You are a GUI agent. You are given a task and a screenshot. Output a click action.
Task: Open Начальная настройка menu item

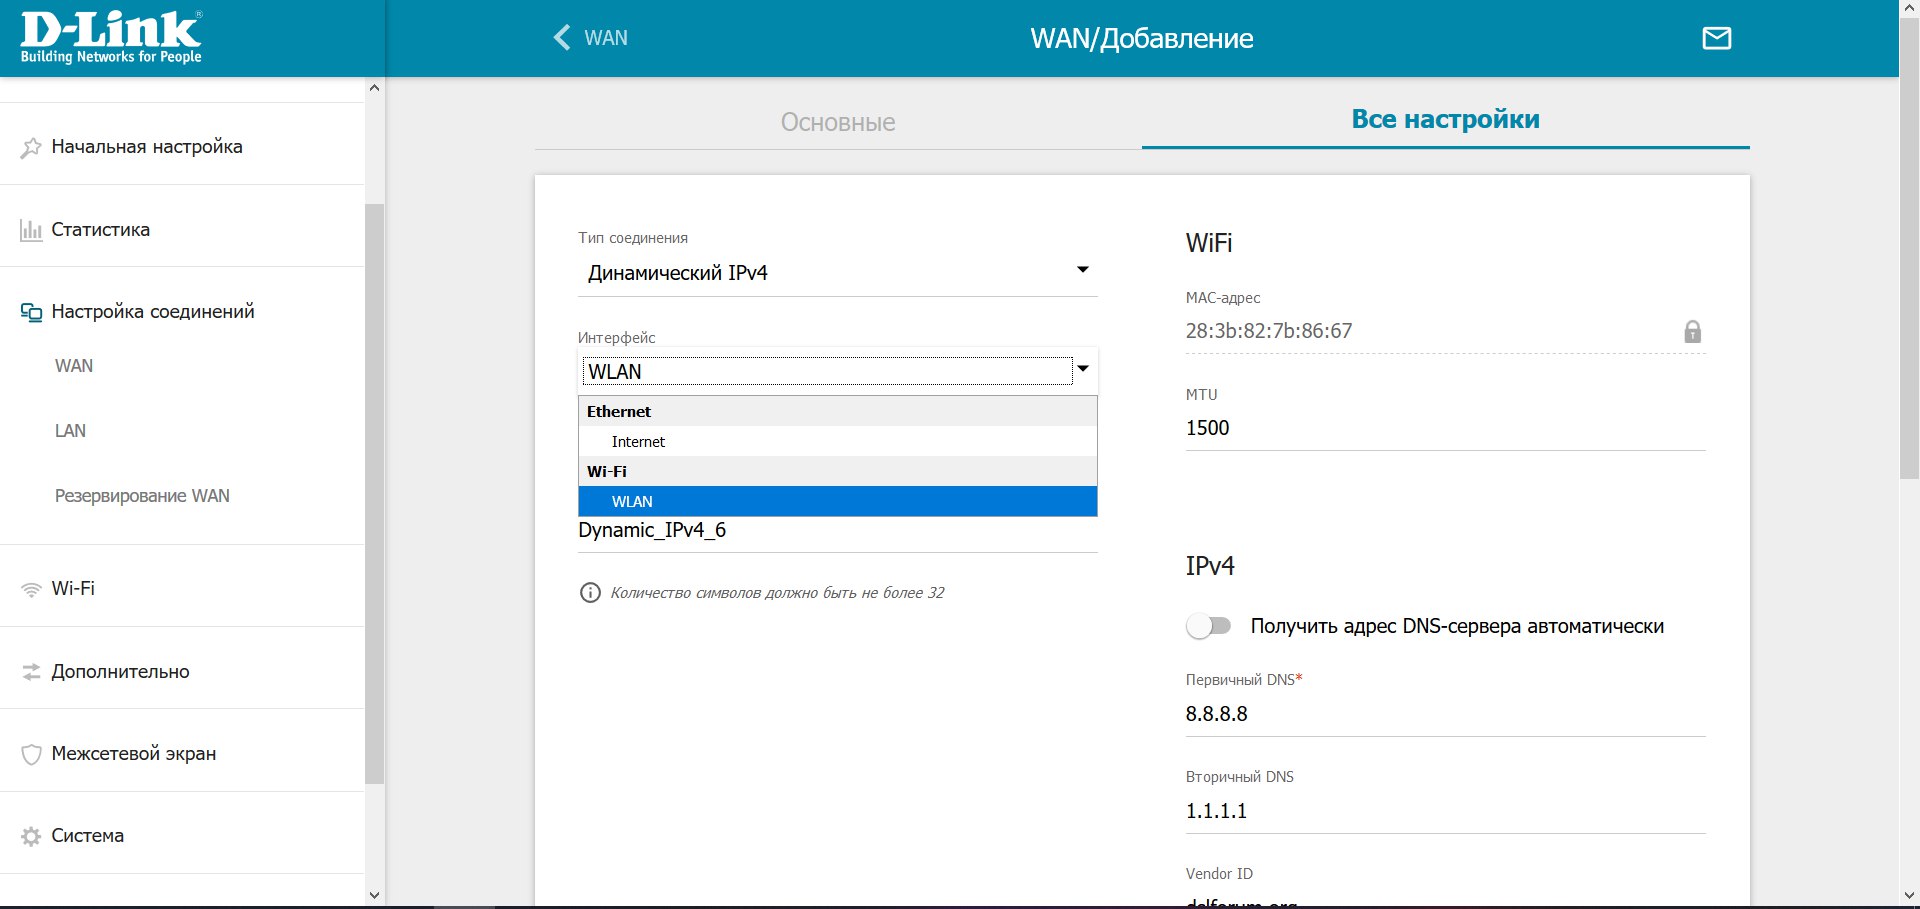point(182,147)
